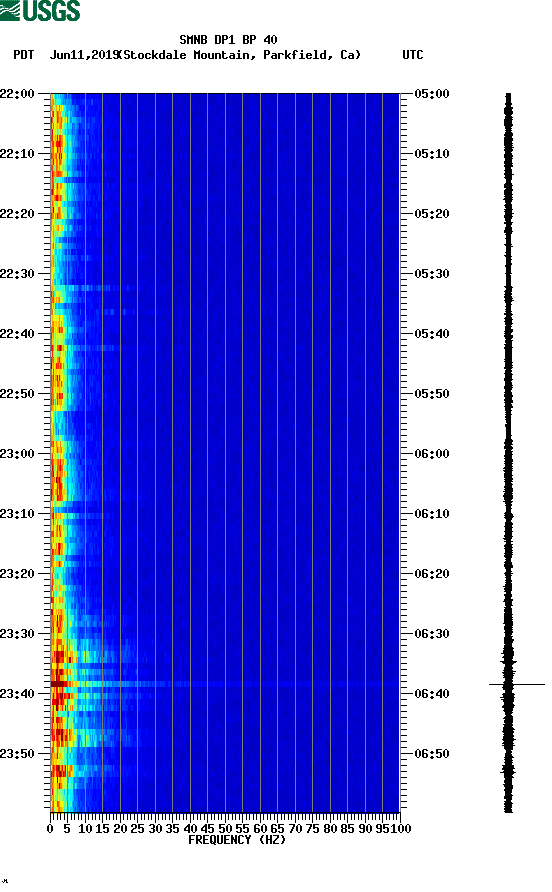This screenshot has width=552, height=892.
Task: Click the 50 Hz frequency axis label
Action: coord(225,829)
